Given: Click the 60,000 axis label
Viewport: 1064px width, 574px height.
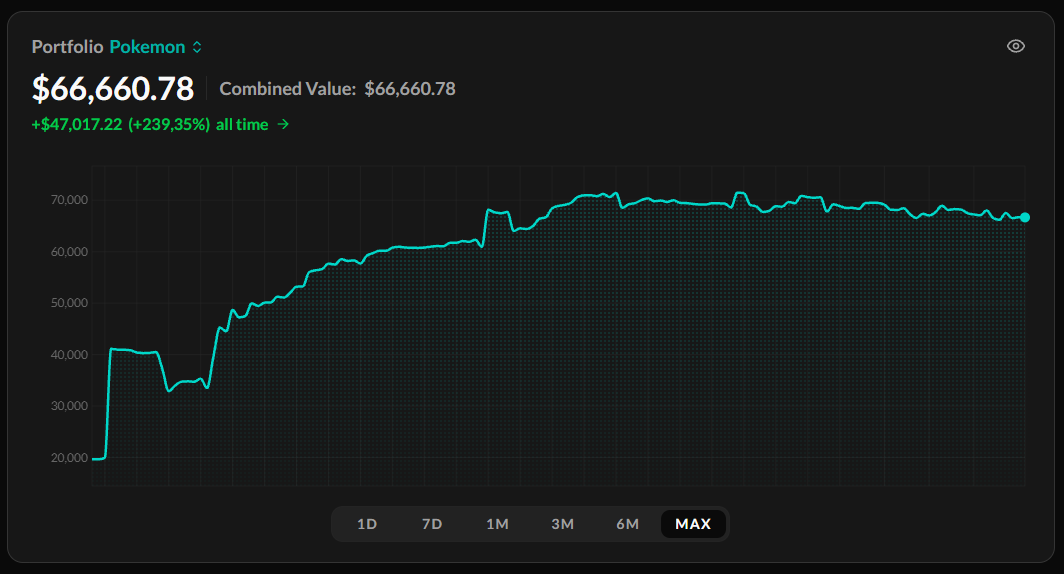Looking at the screenshot, I should pos(69,251).
